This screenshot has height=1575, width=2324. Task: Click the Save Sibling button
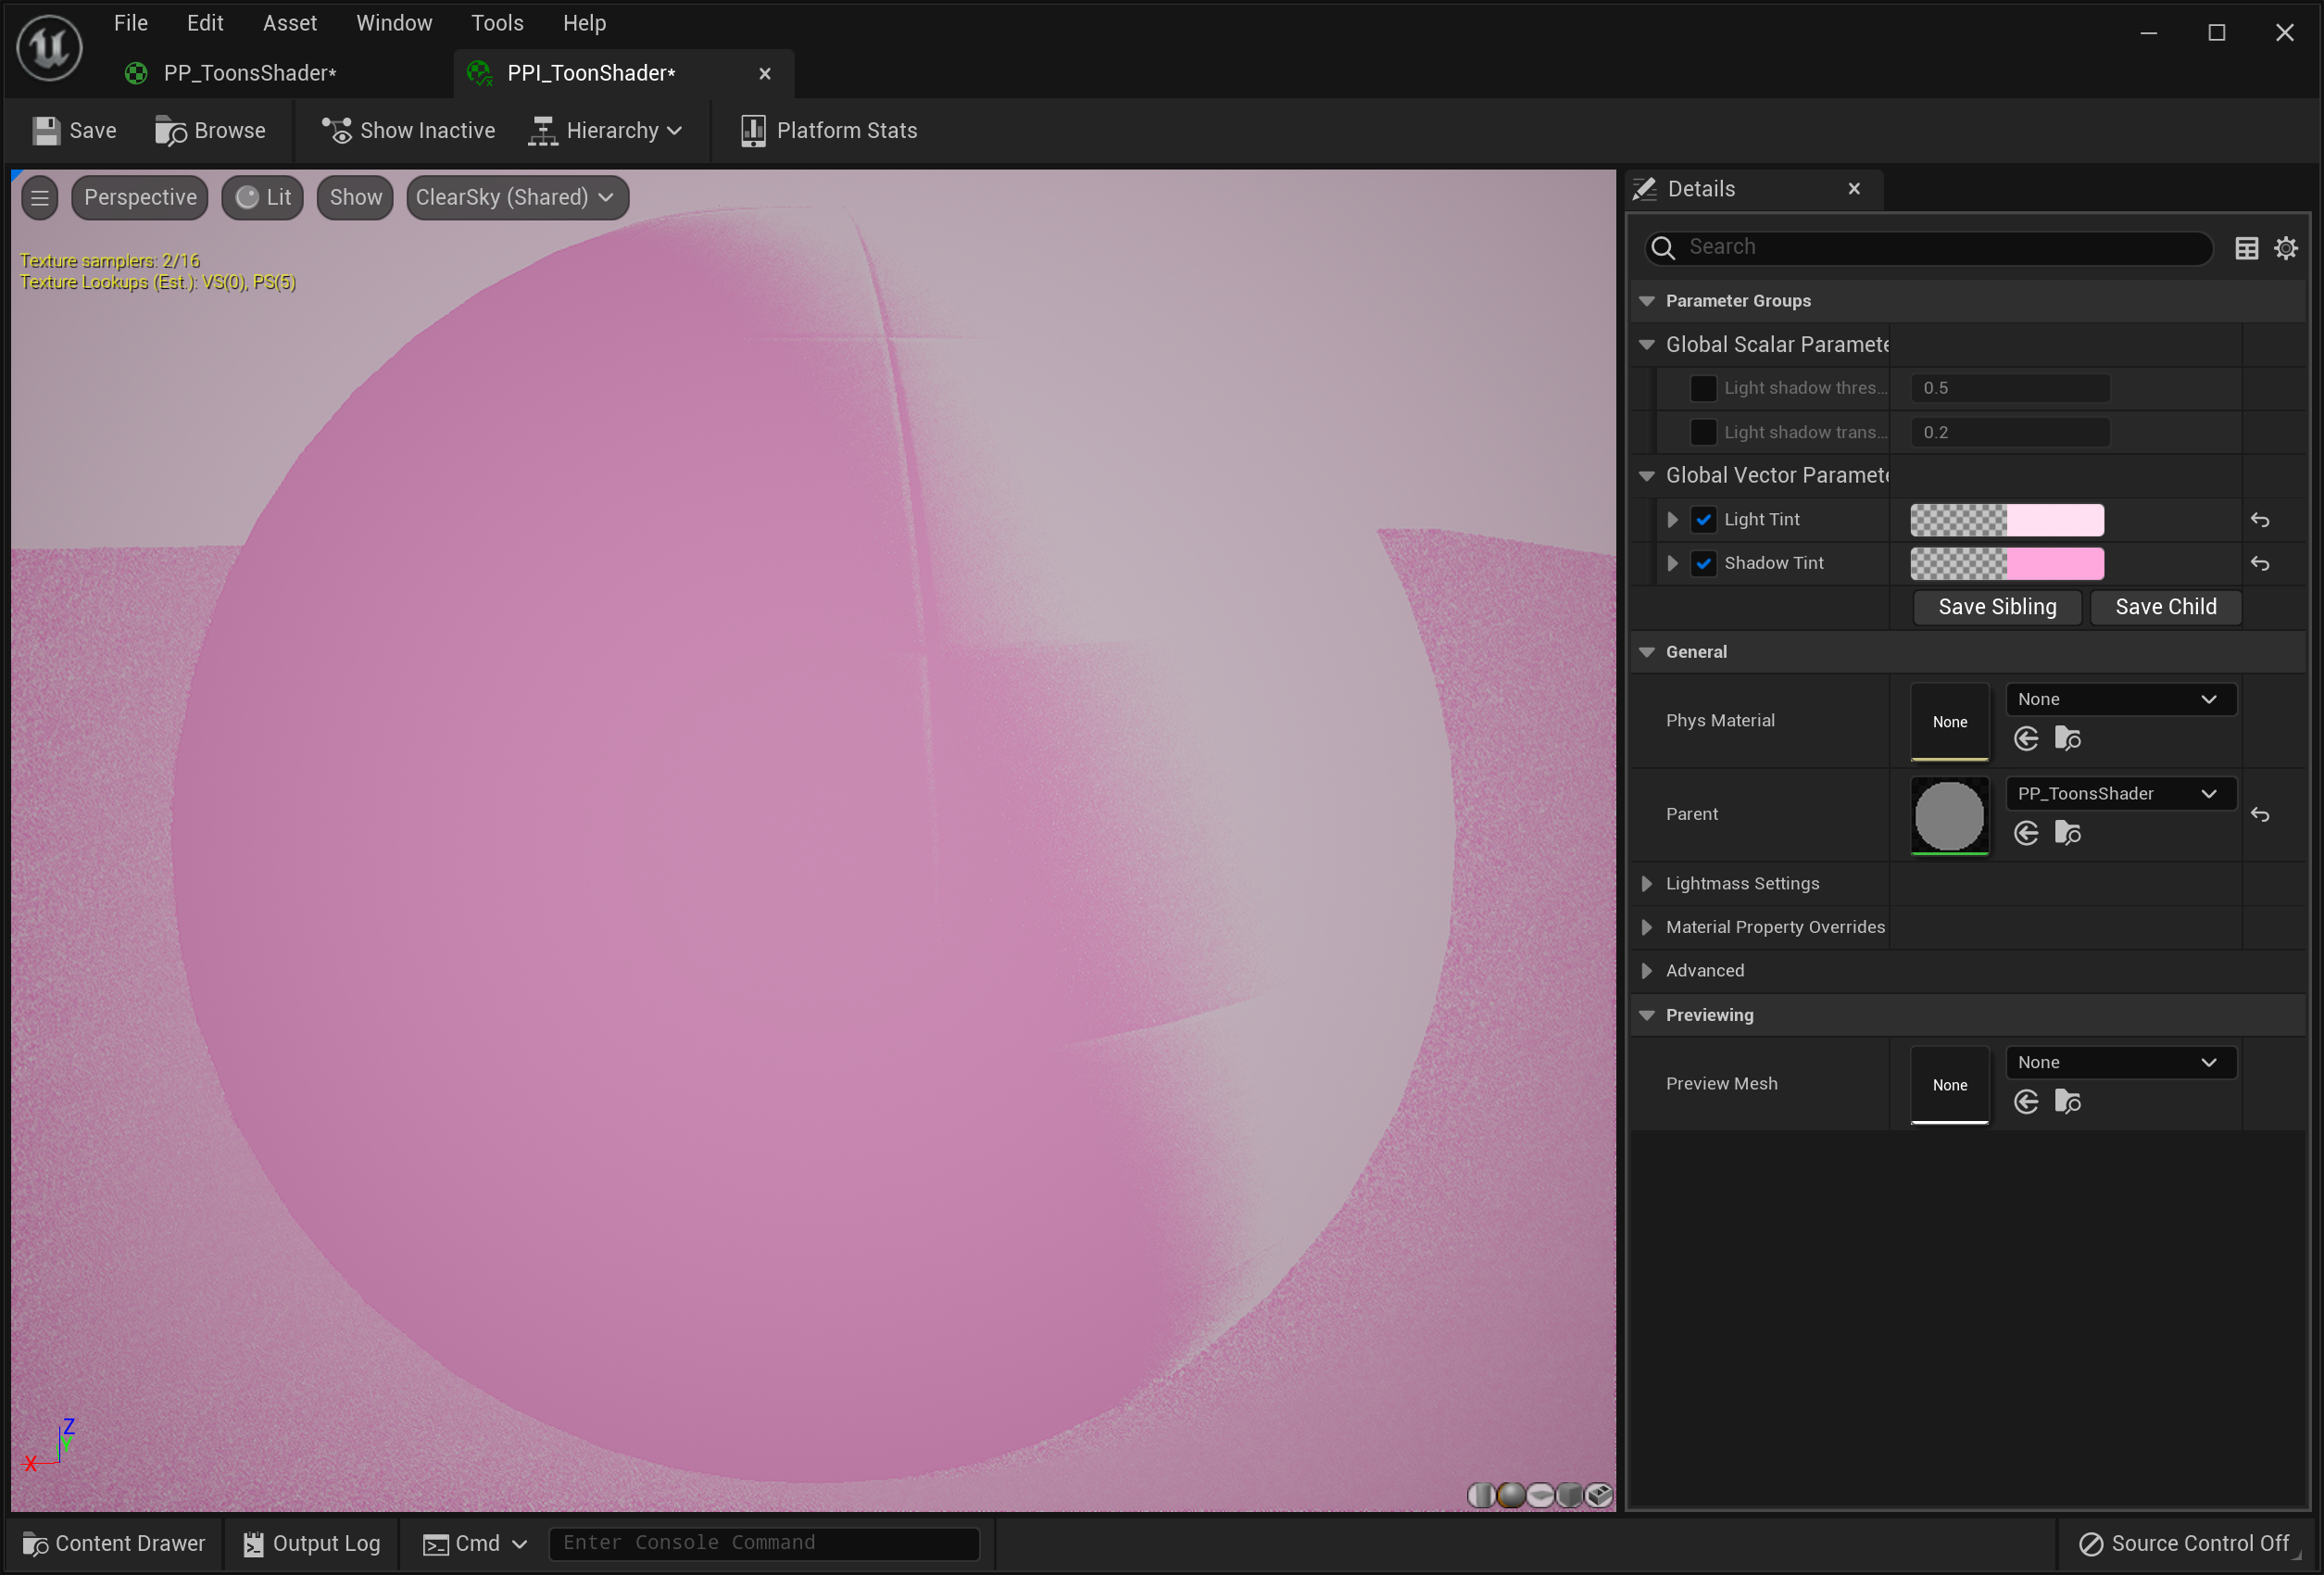click(1997, 607)
